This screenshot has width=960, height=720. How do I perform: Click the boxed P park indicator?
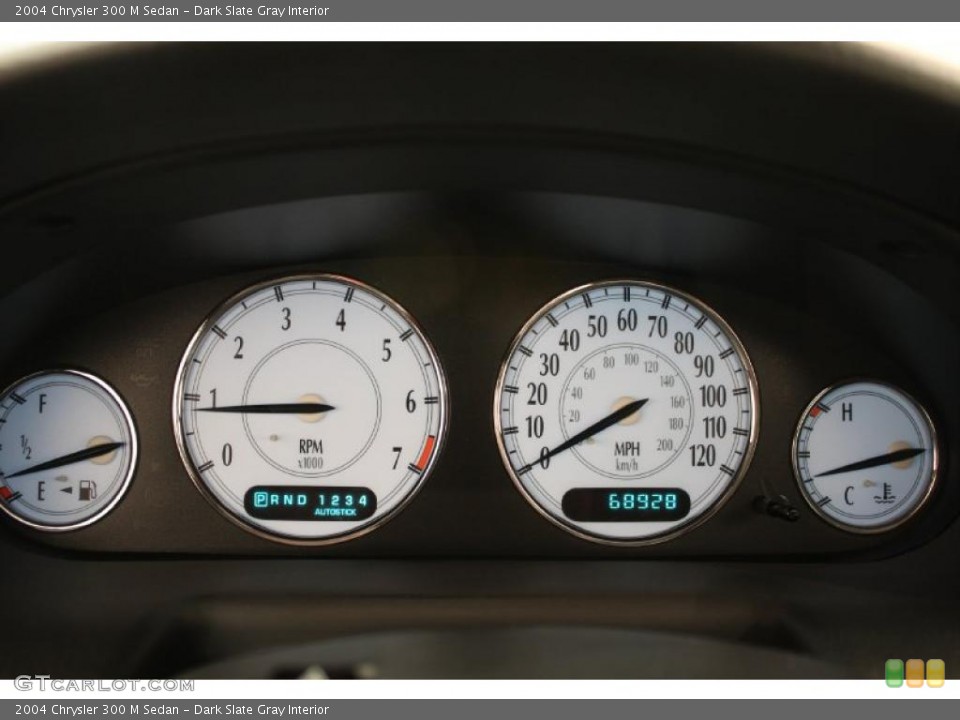(261, 499)
